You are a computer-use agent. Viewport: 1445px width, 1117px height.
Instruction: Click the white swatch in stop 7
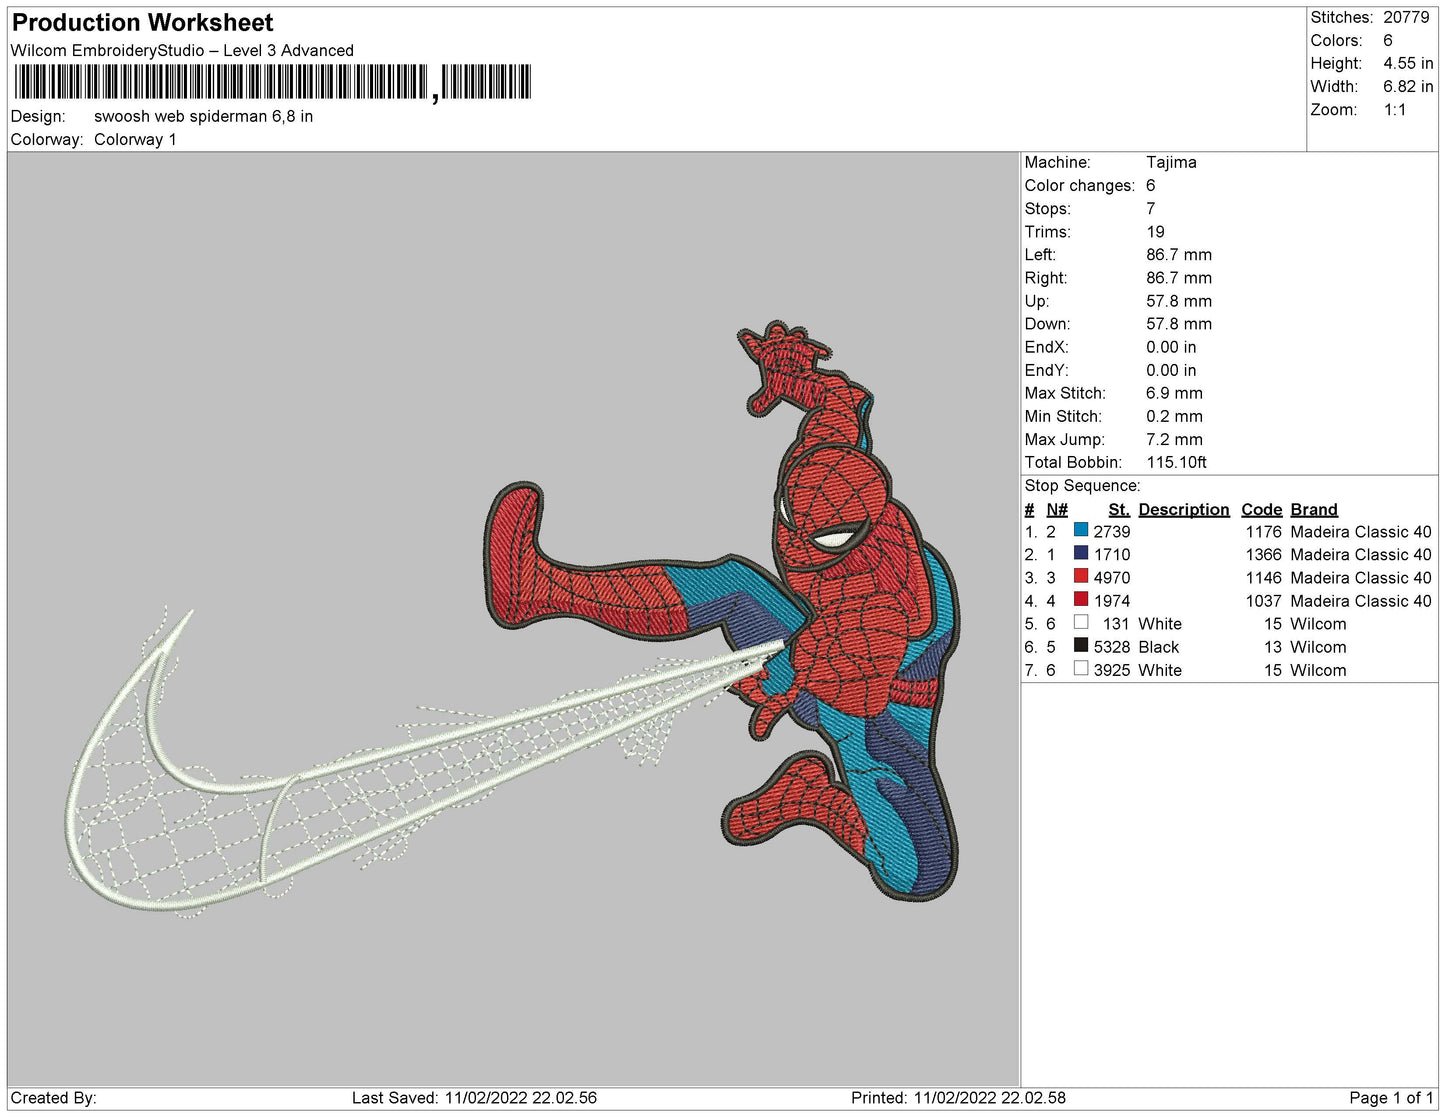coord(1080,669)
